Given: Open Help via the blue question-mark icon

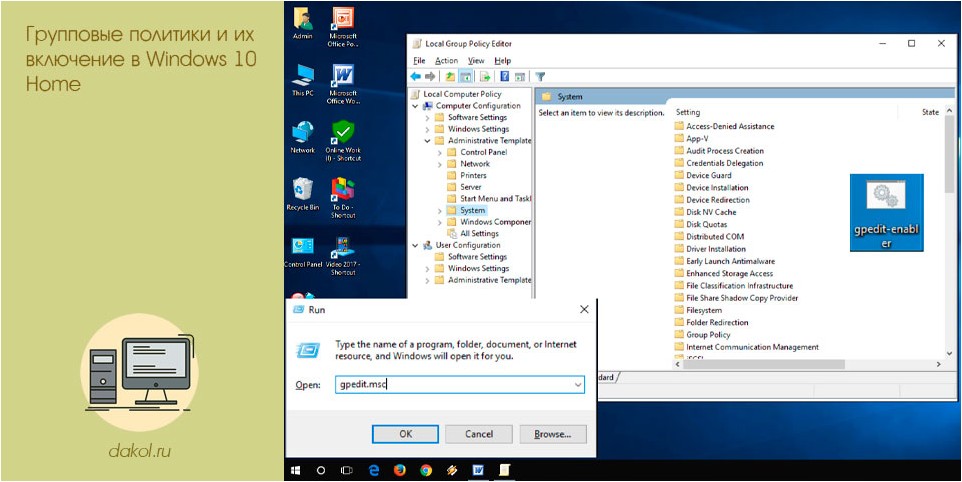Looking at the screenshot, I should (505, 77).
